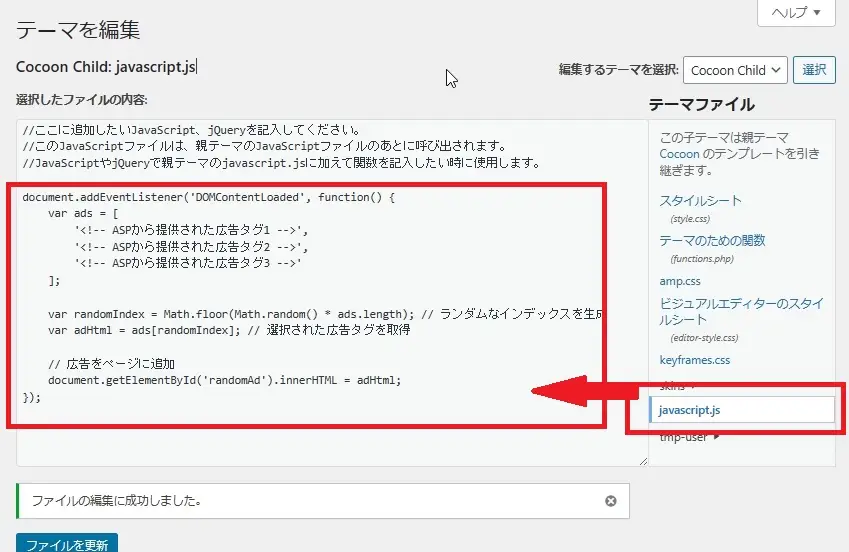Click the 選択 button
This screenshot has width=849, height=552.
[x=814, y=70]
